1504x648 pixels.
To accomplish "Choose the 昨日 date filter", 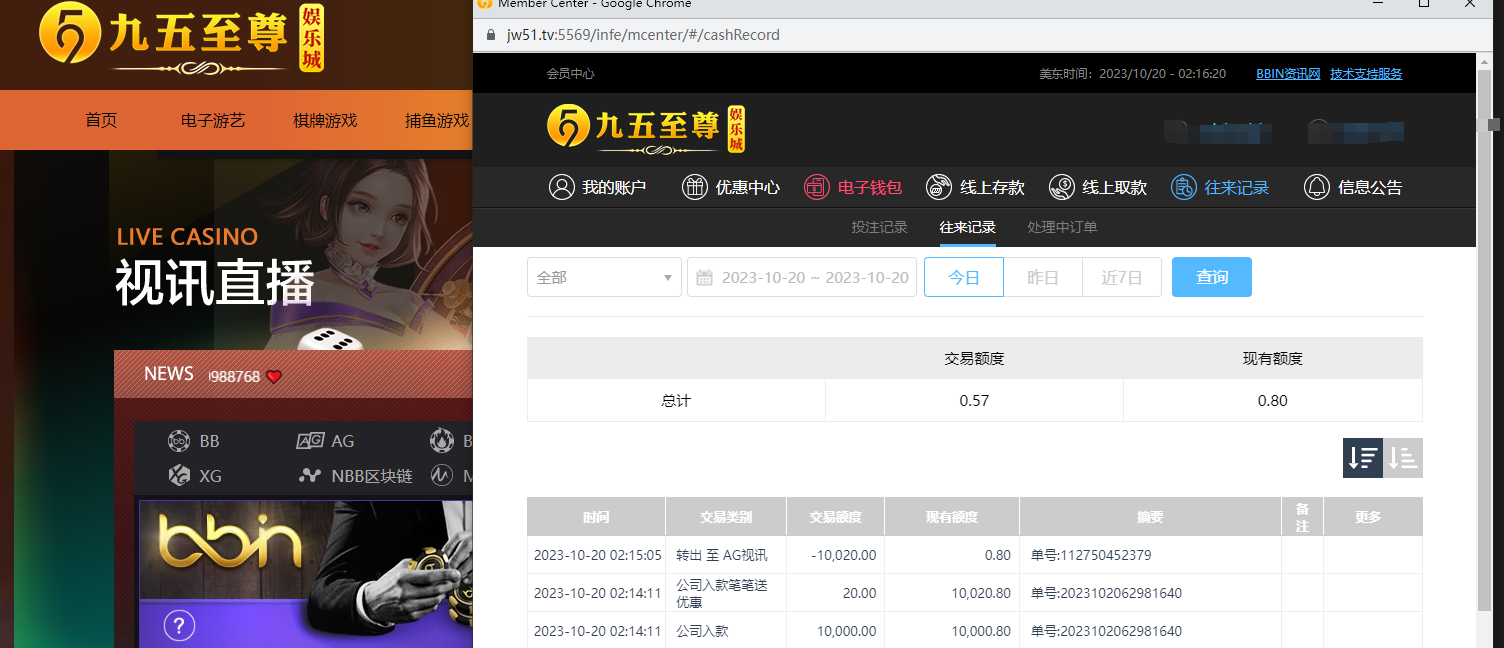I will (1042, 277).
